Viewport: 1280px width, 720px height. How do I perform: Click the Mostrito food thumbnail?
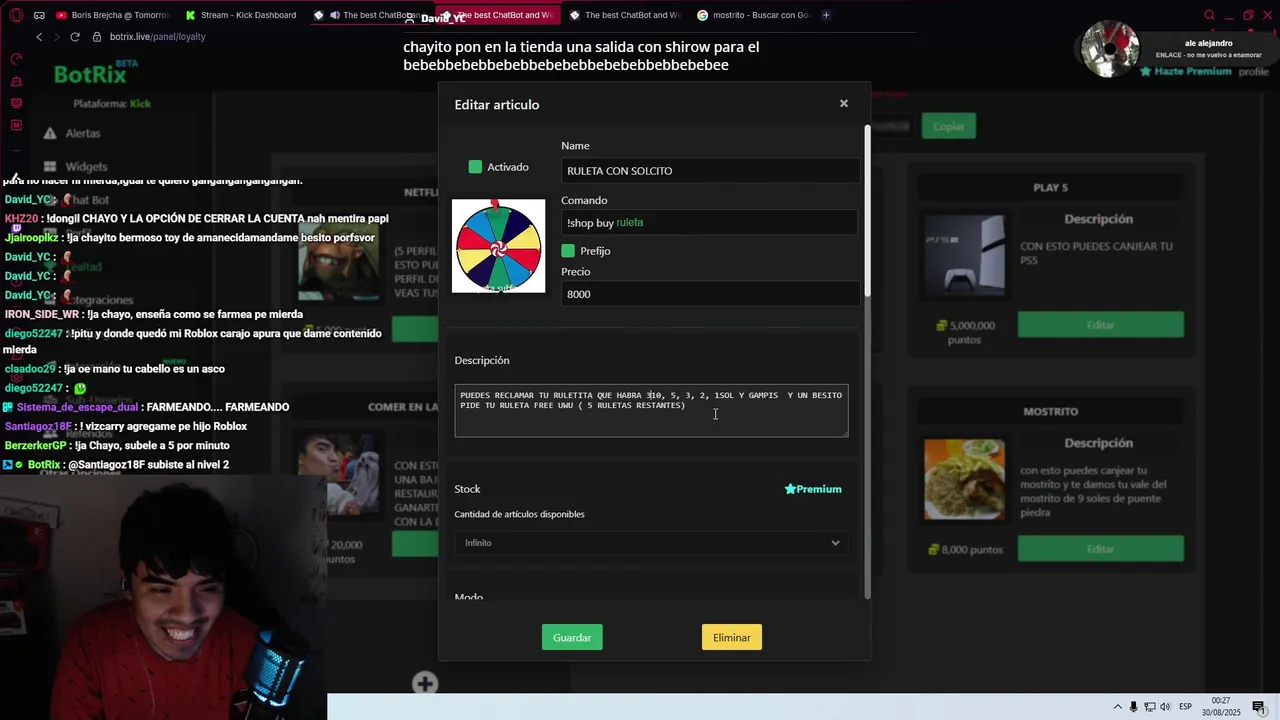pyautogui.click(x=964, y=479)
